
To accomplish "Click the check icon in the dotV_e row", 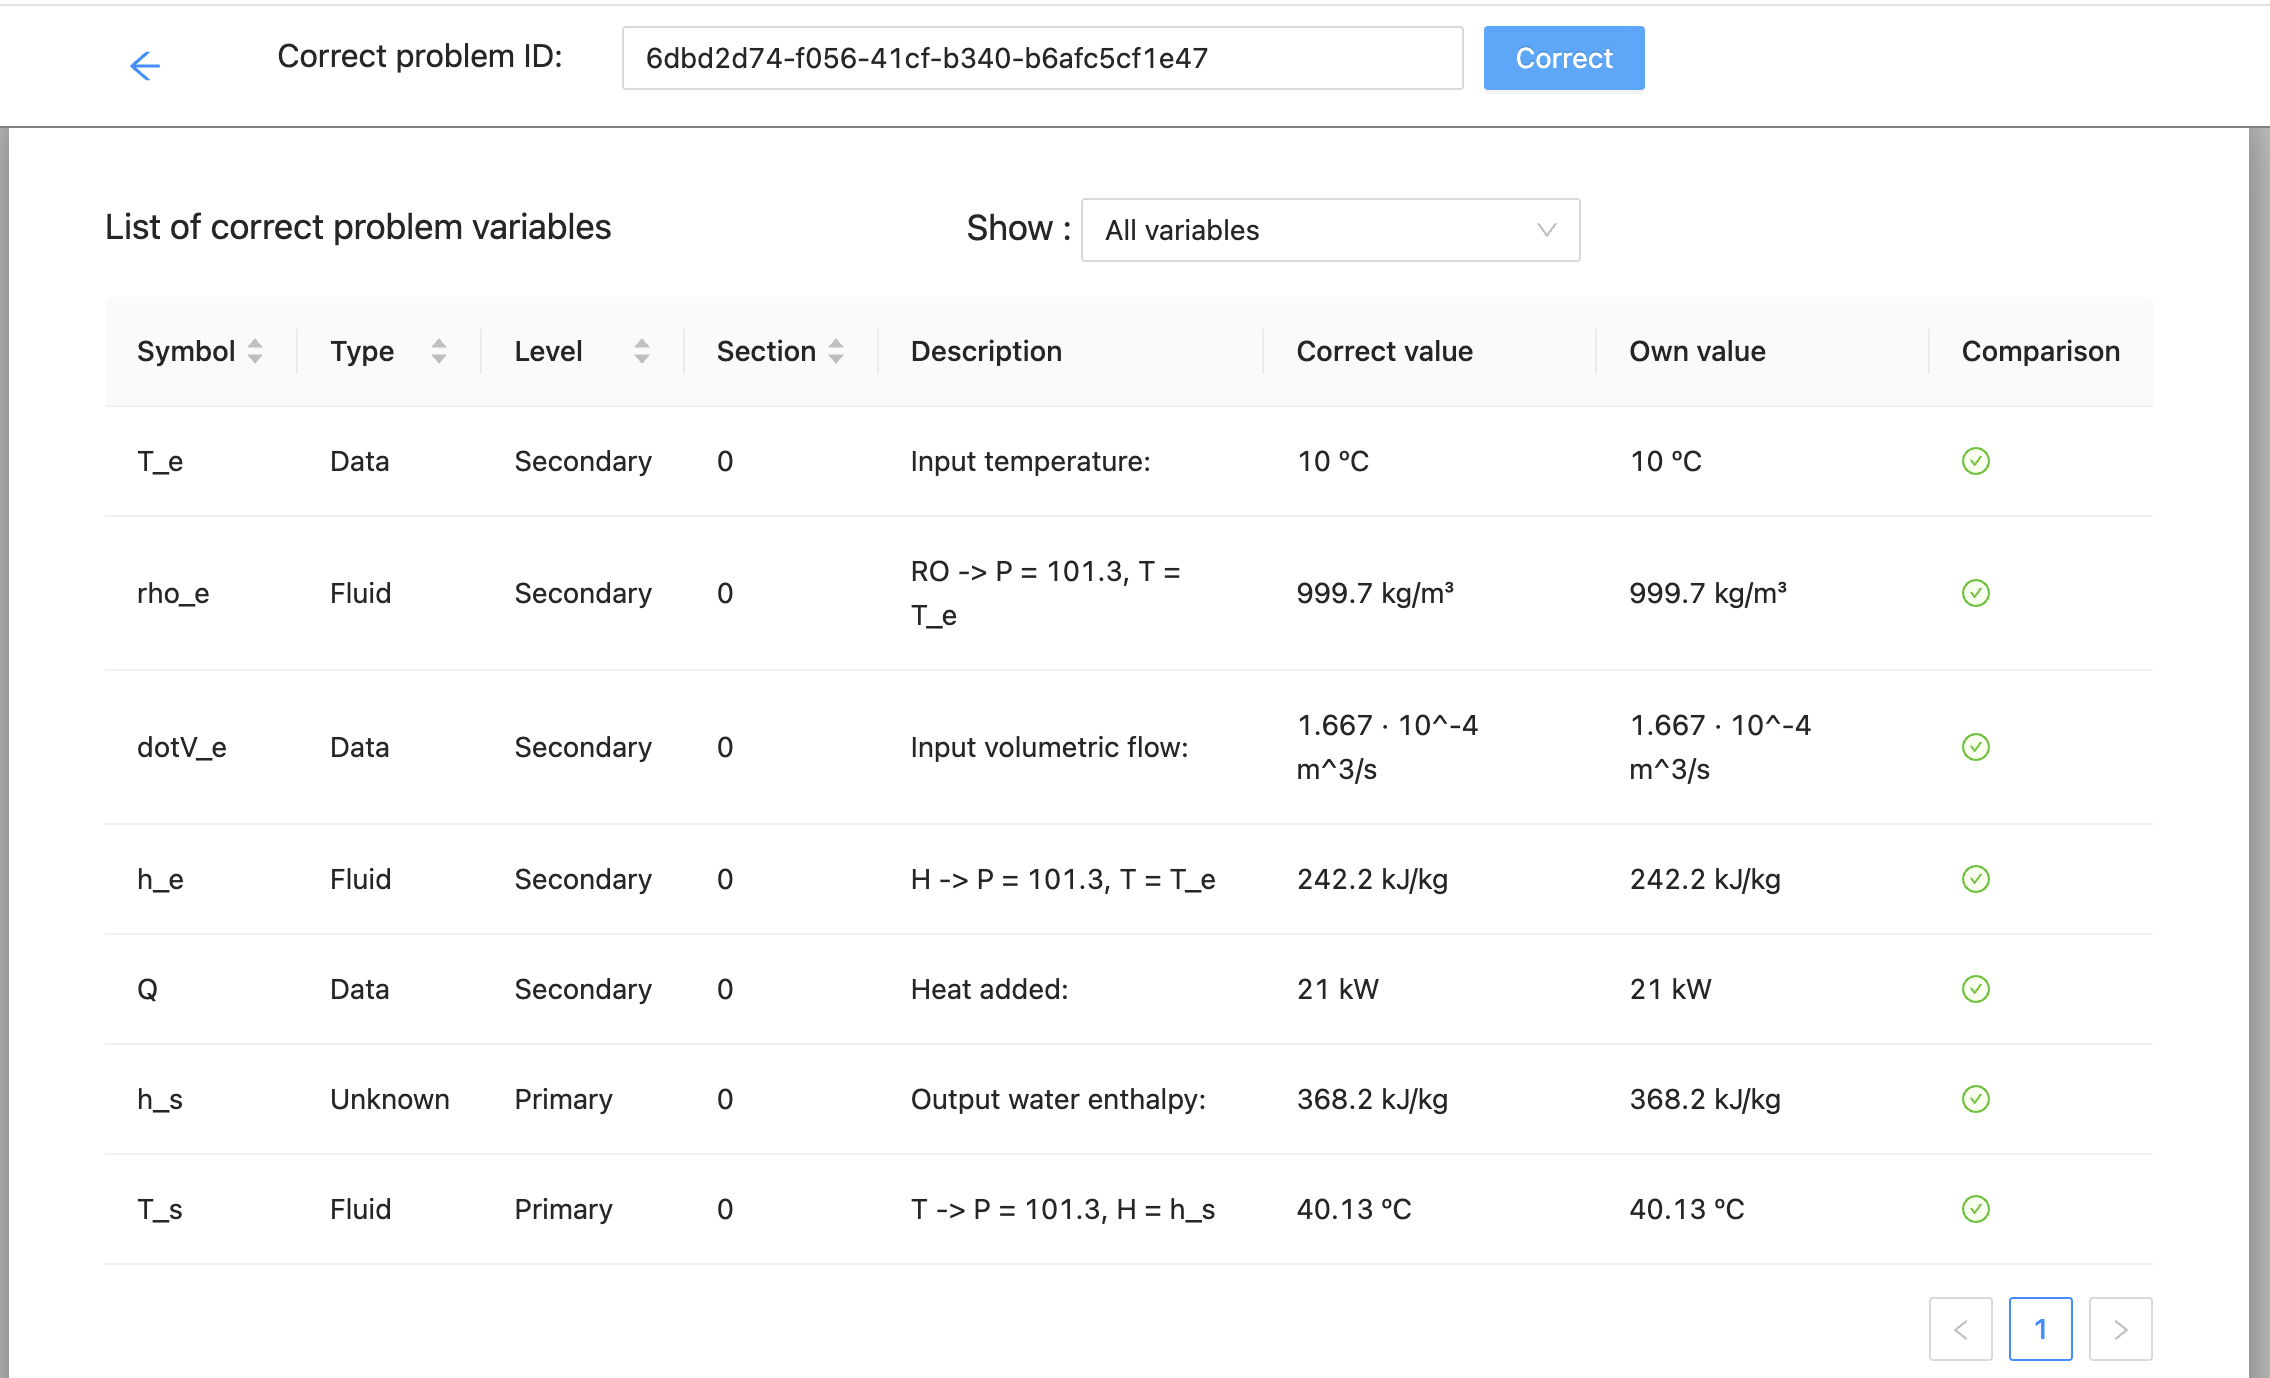I will pyautogui.click(x=1975, y=747).
